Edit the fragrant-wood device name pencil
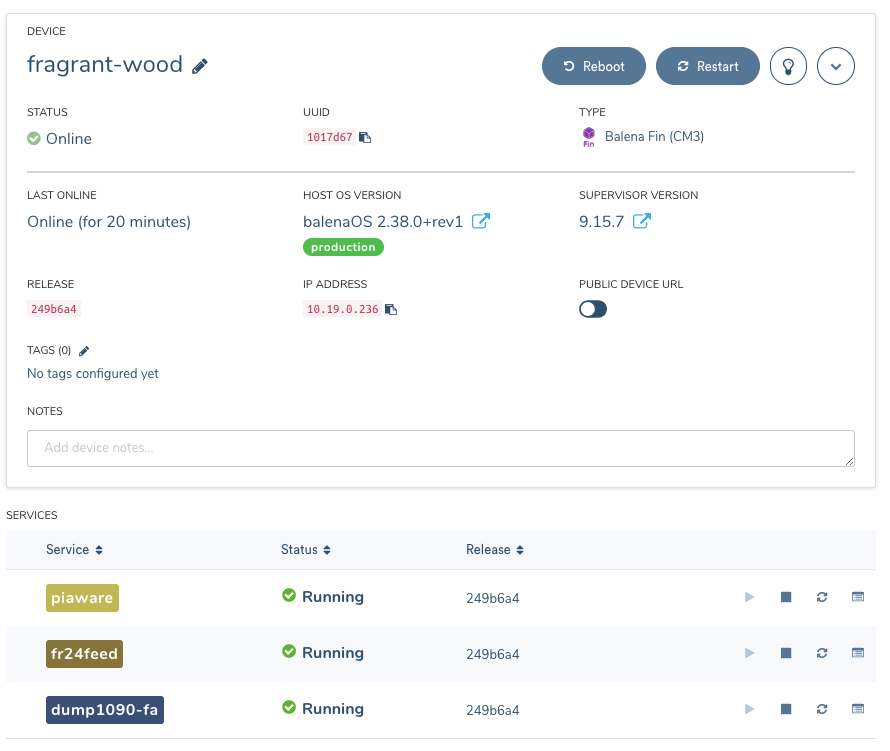Viewport: 890px width, 751px height. (x=200, y=66)
